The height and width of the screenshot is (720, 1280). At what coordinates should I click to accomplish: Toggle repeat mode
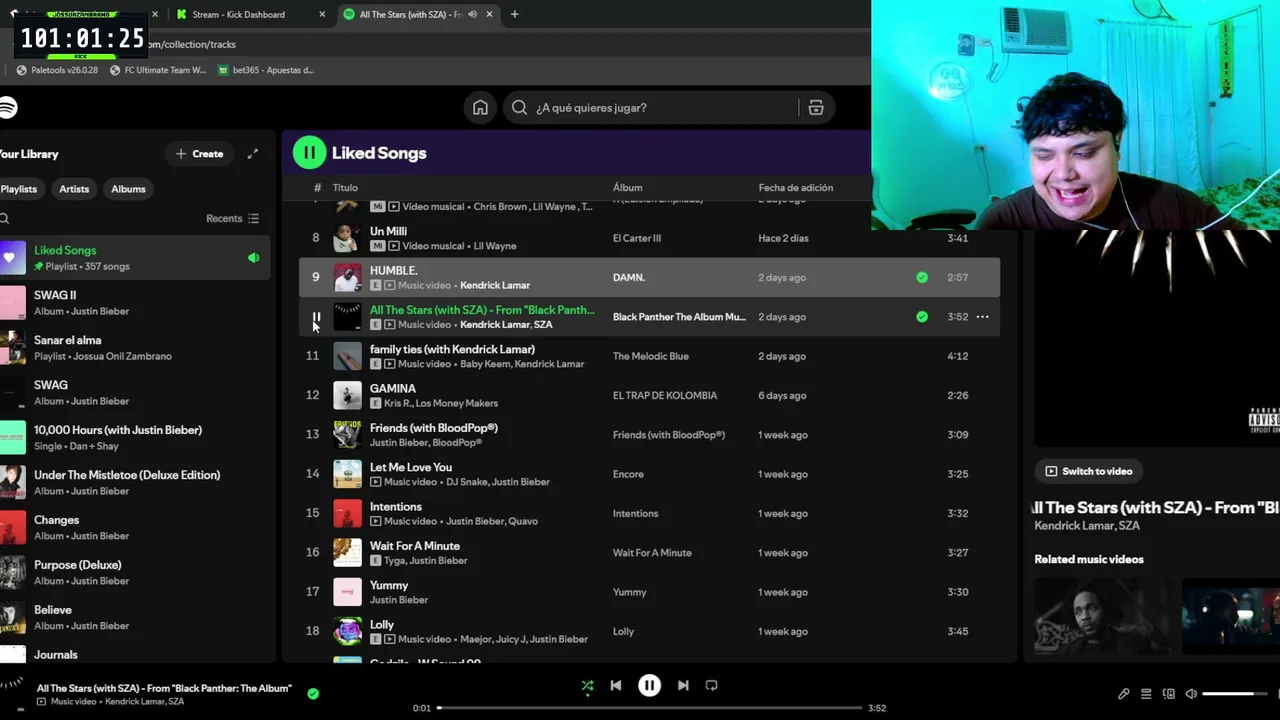711,686
